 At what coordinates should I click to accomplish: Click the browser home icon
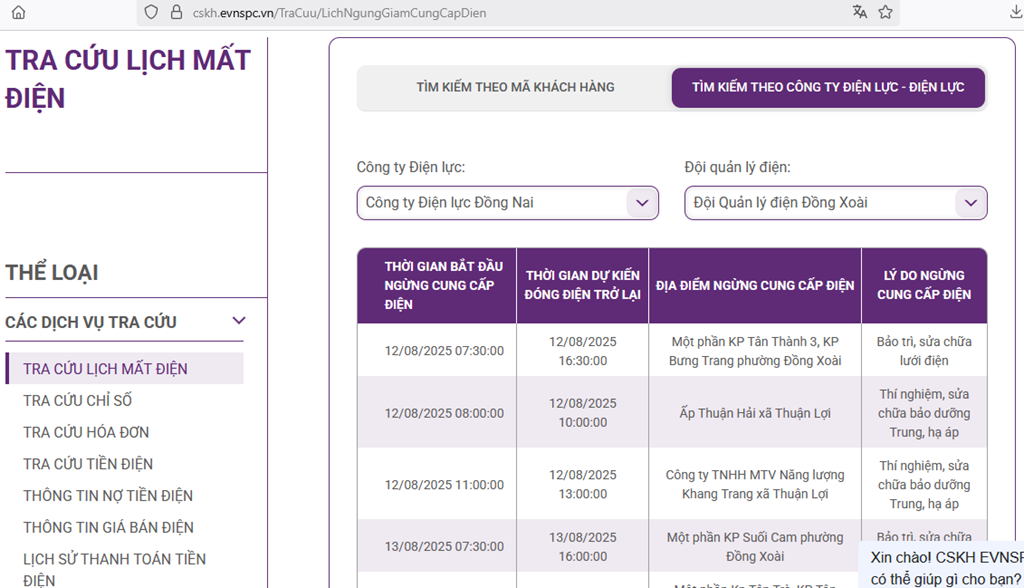click(x=18, y=12)
